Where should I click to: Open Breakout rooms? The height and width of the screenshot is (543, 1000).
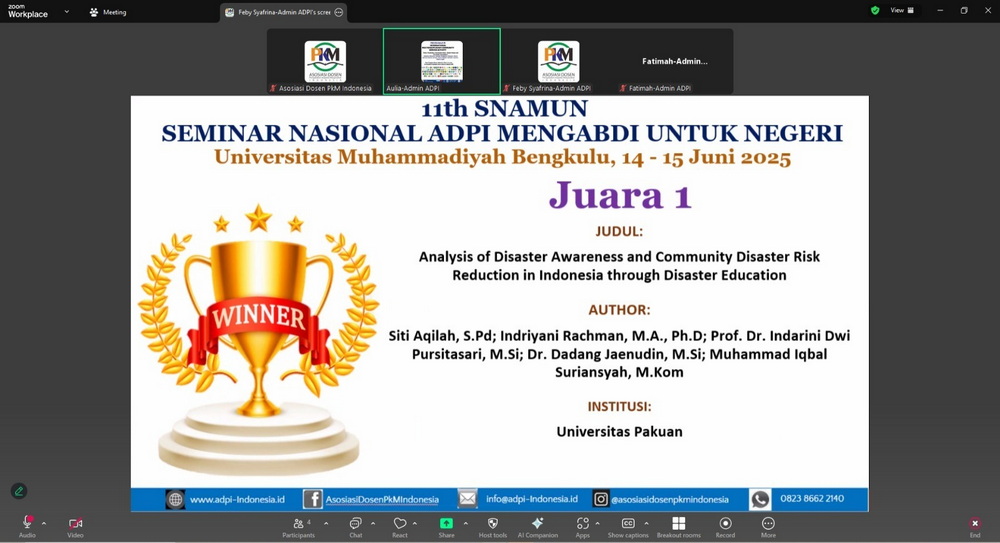pyautogui.click(x=679, y=526)
